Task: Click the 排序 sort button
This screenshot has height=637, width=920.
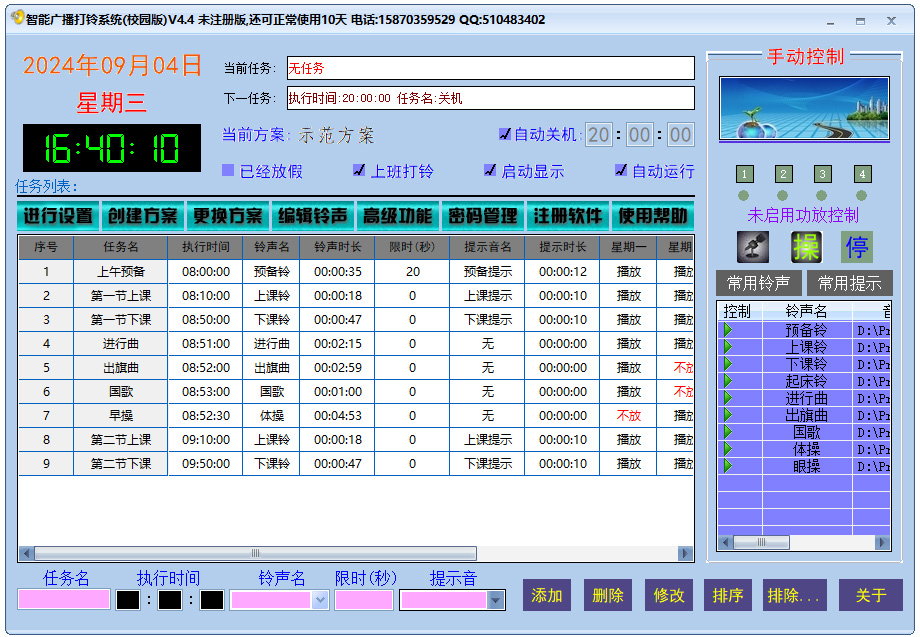Action: coord(727,595)
